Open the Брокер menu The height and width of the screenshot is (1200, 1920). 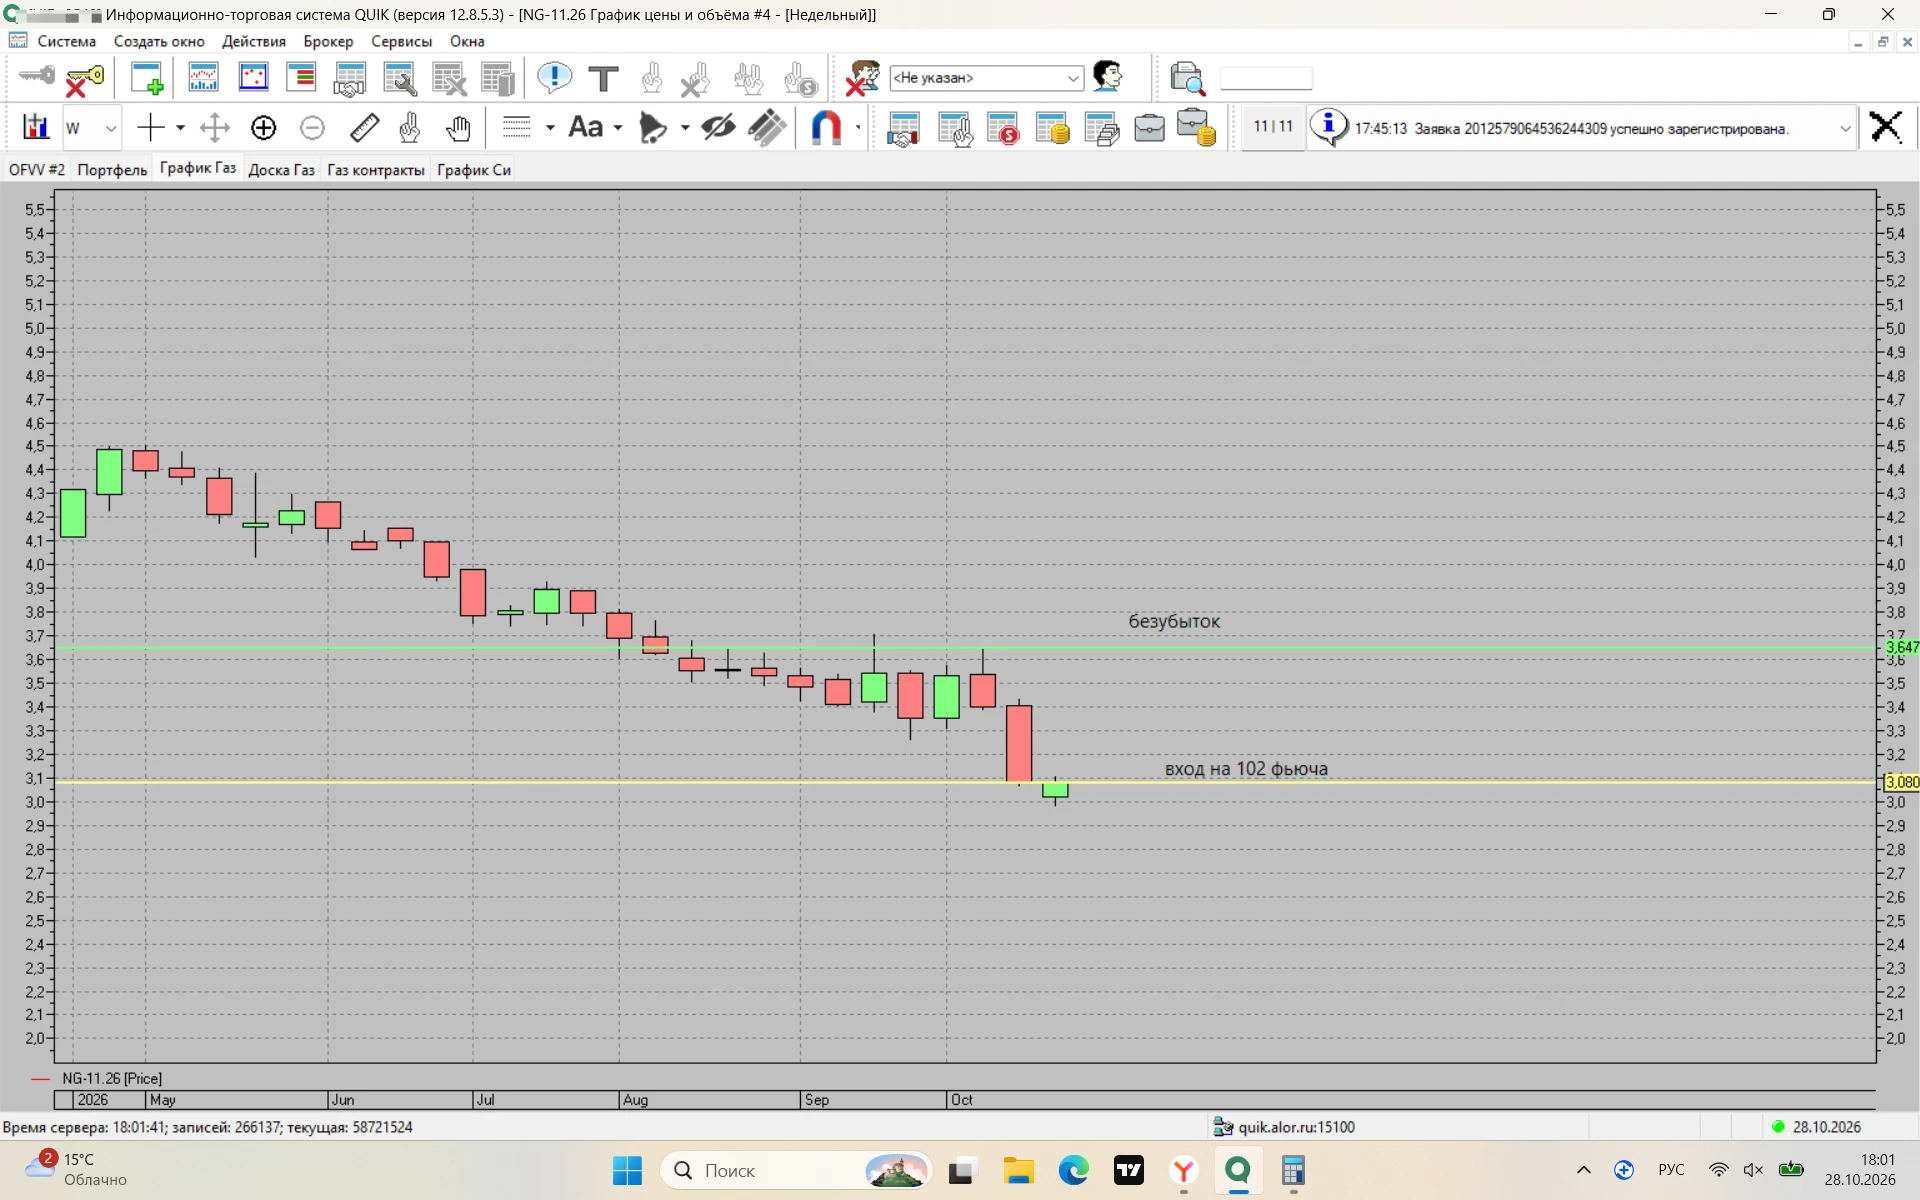(x=328, y=41)
